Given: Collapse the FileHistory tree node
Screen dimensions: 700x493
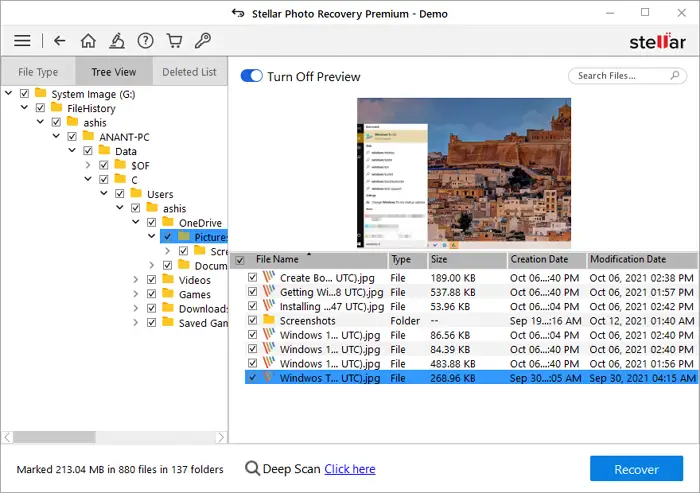Looking at the screenshot, I should [x=25, y=107].
